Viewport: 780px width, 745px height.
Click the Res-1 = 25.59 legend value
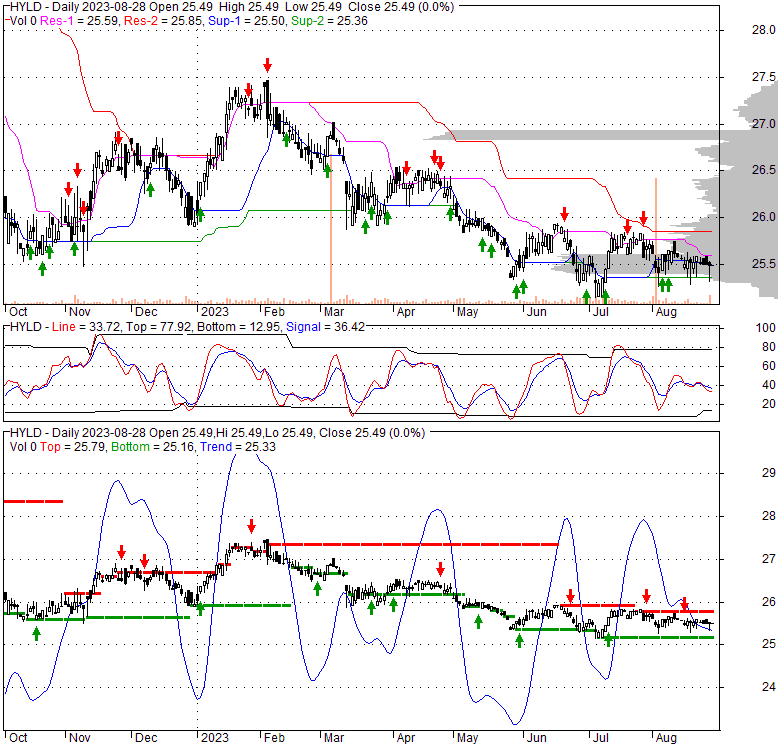pyautogui.click(x=81, y=21)
